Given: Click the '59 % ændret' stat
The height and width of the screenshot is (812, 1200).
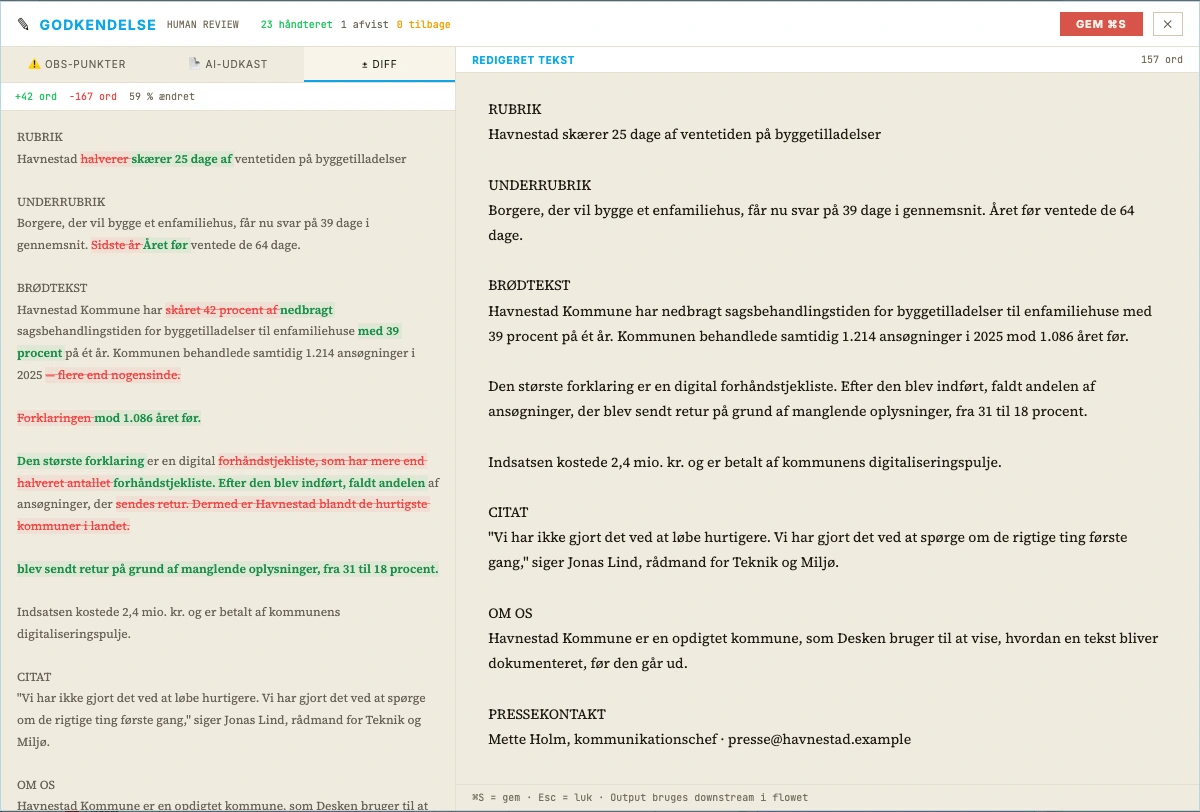Looking at the screenshot, I should [x=162, y=97].
